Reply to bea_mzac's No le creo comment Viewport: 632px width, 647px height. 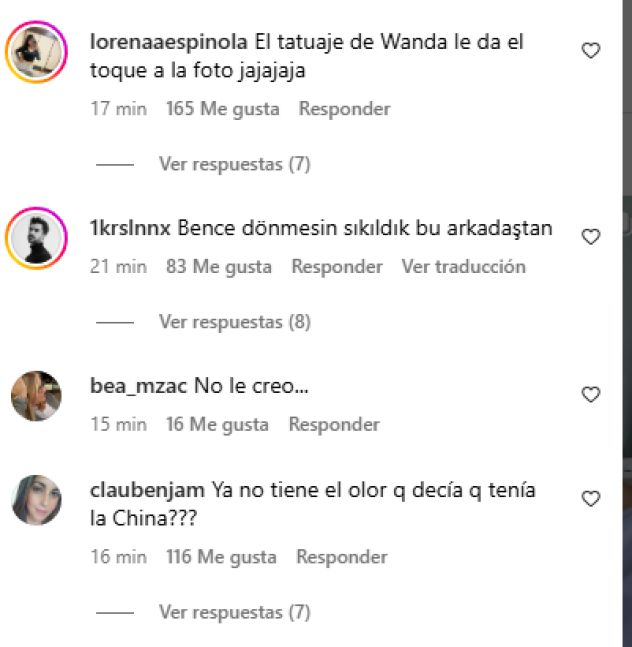334,424
